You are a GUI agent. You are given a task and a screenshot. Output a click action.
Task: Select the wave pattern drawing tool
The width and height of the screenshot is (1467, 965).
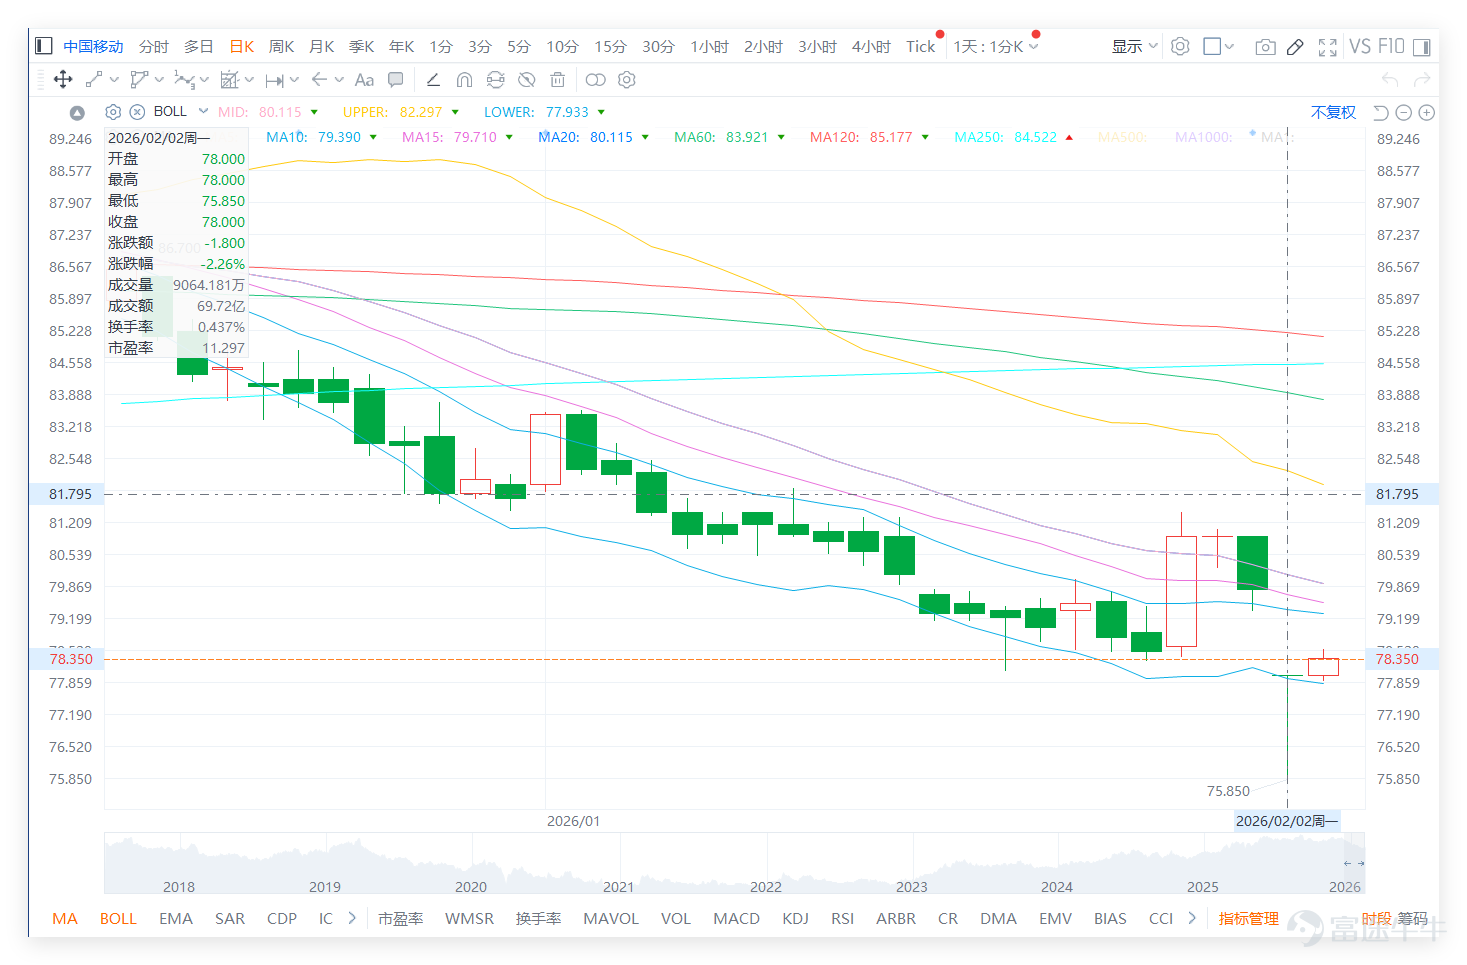coord(184,80)
